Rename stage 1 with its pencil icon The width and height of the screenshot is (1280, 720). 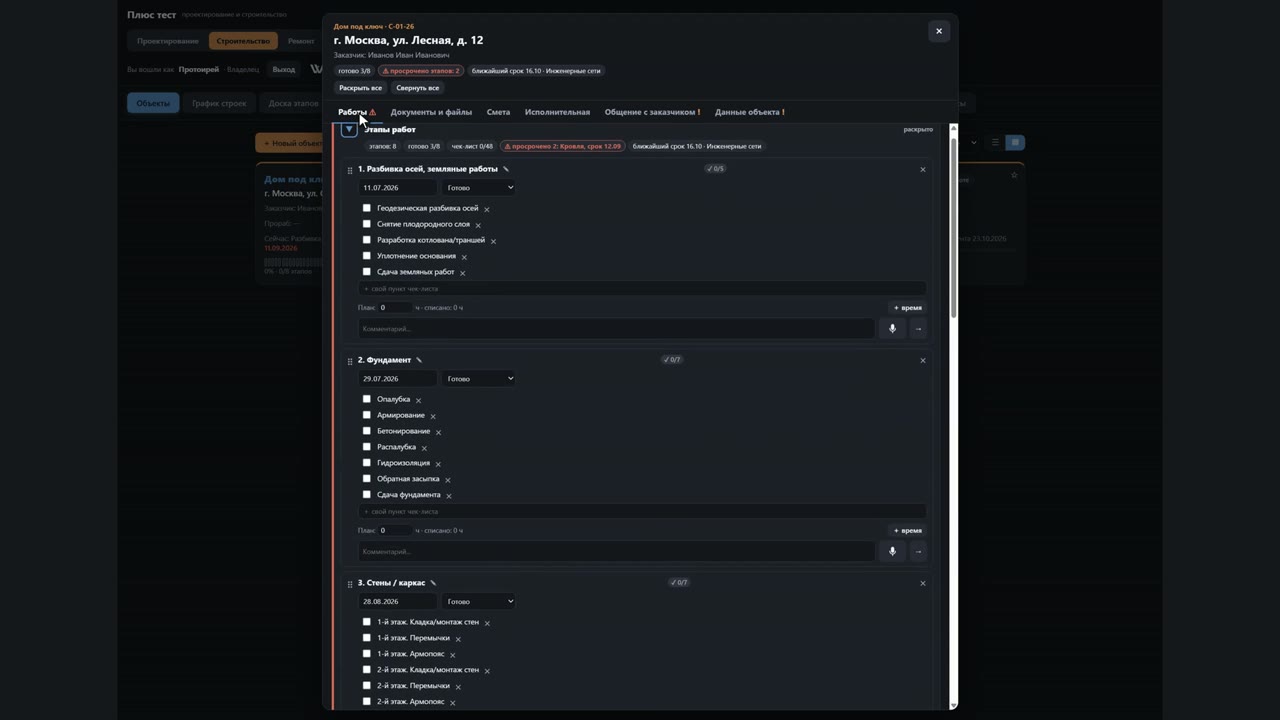pyautogui.click(x=506, y=169)
